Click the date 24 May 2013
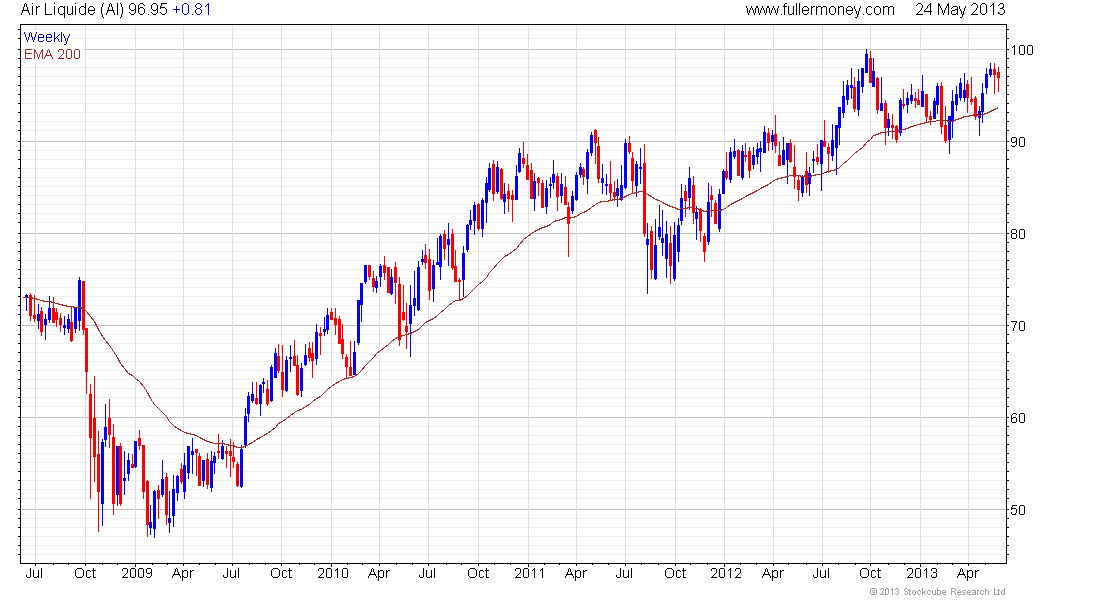The height and width of the screenshot is (600, 1100). 960,10
